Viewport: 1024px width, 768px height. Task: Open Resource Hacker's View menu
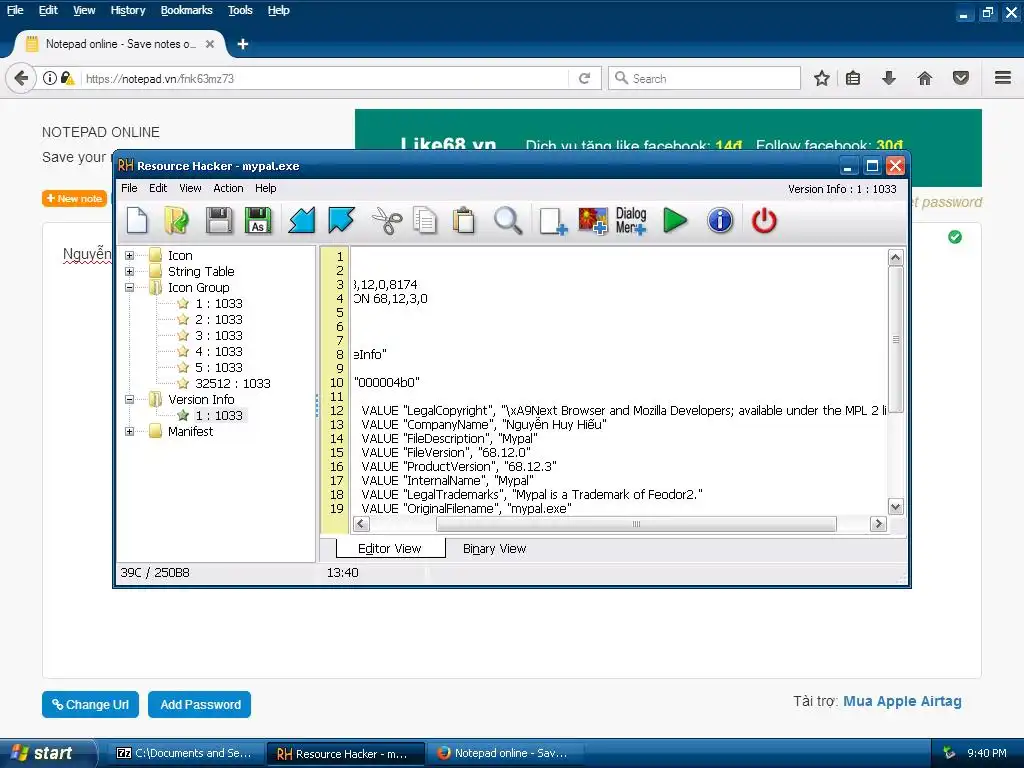coord(190,188)
